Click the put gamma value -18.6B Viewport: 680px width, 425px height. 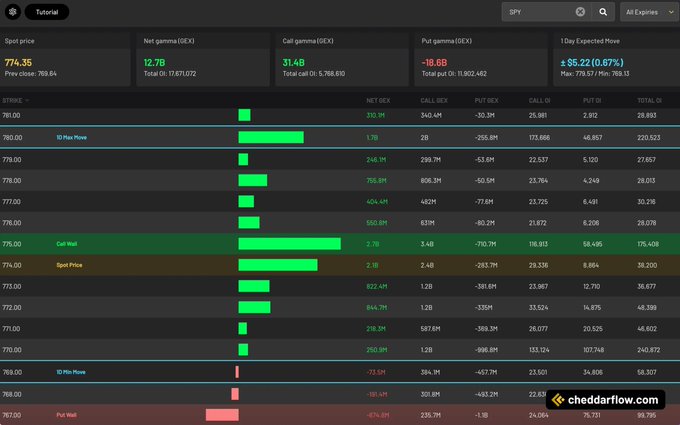coord(434,62)
